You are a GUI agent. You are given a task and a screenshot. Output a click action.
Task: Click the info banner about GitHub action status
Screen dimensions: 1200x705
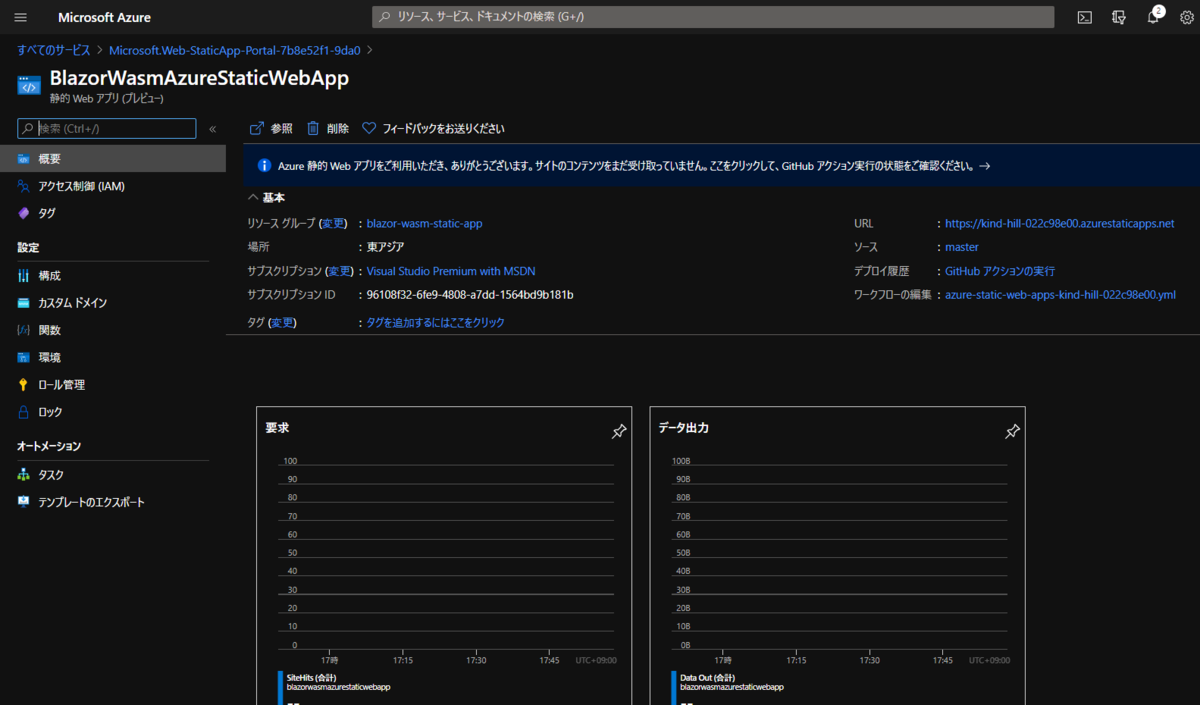pos(721,166)
